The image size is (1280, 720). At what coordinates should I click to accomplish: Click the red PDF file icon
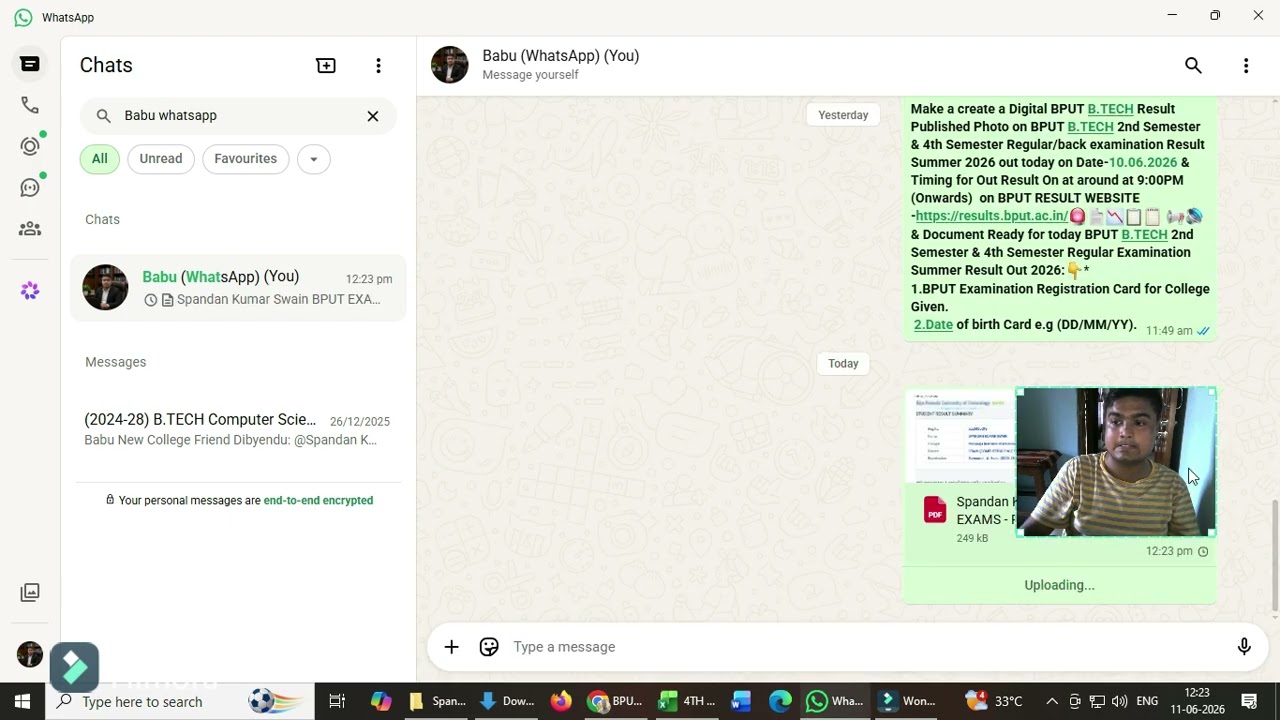pyautogui.click(x=935, y=510)
